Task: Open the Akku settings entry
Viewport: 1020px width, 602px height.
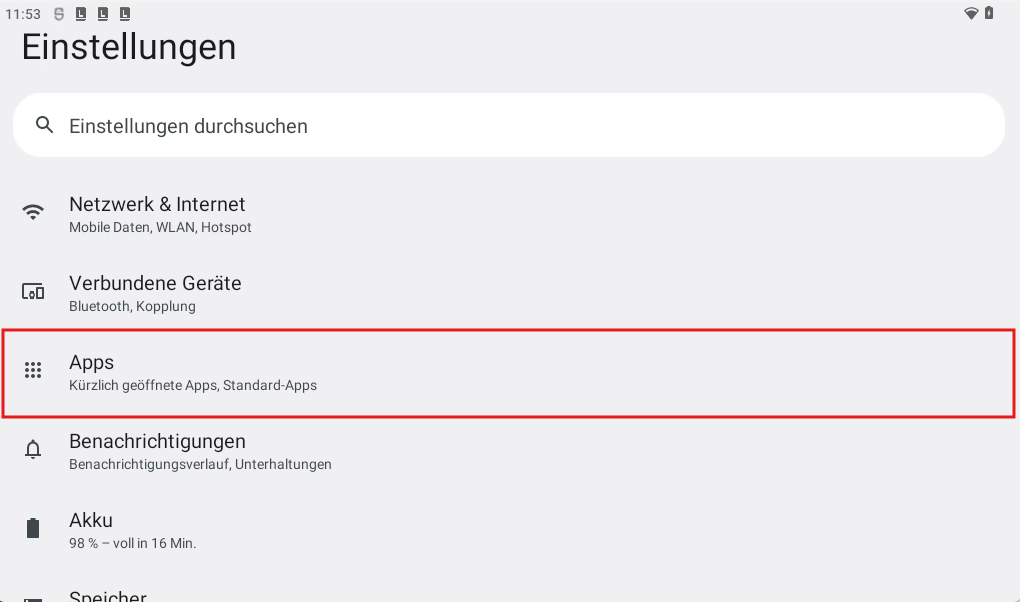Action: coord(91,520)
